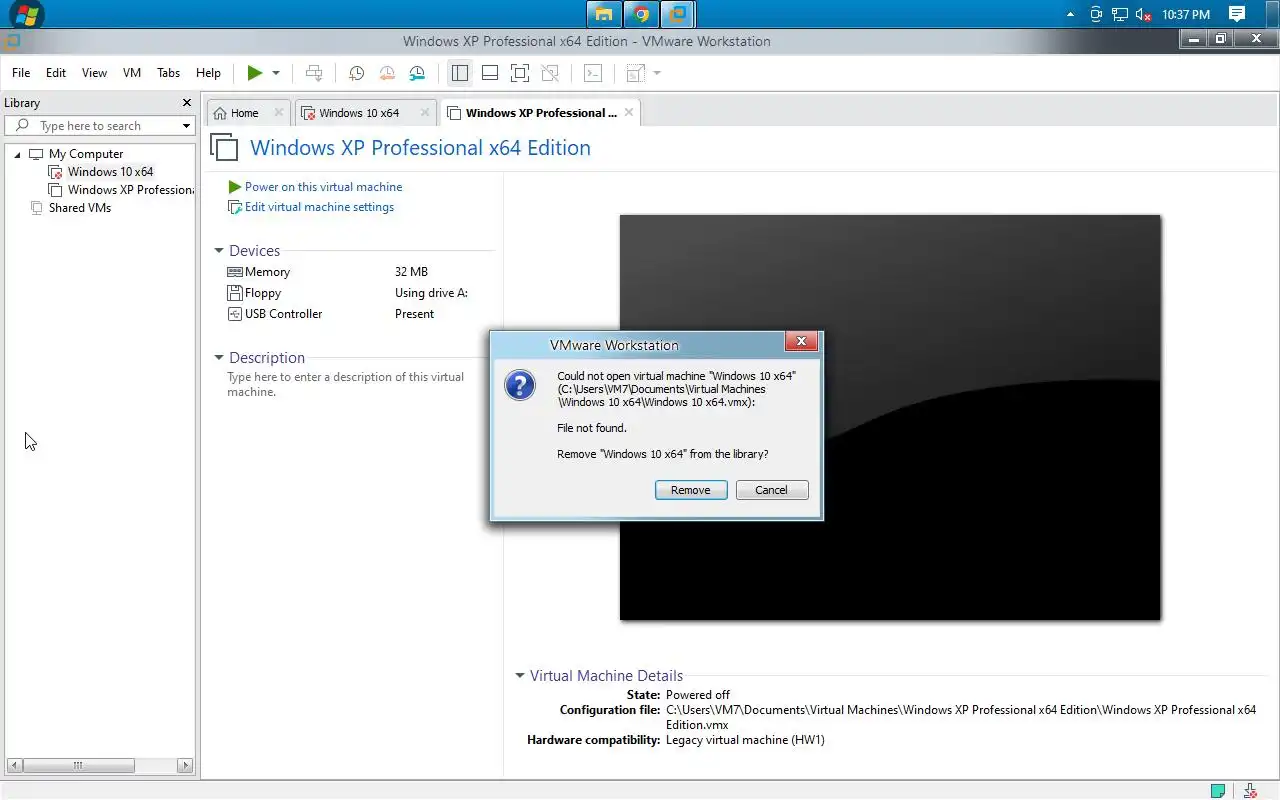
Task: Close the Windows 10 x64 tab
Action: coord(425,112)
